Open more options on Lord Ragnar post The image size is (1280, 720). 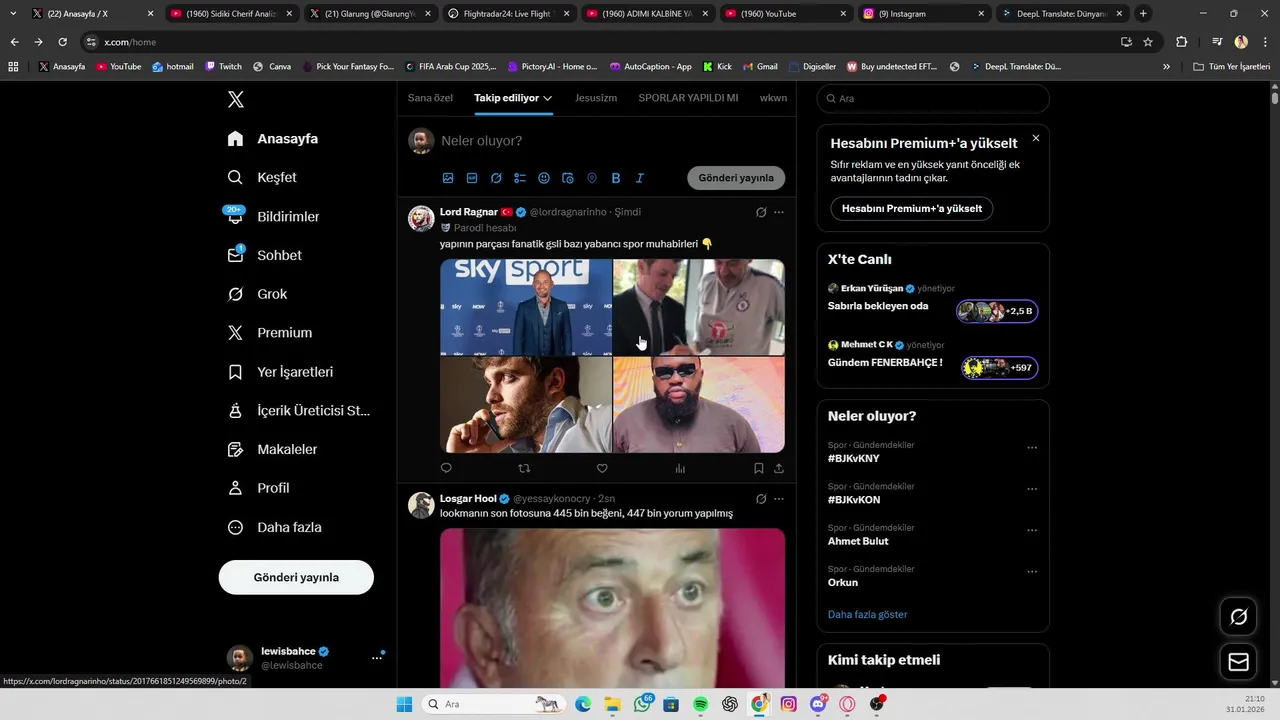coord(779,212)
